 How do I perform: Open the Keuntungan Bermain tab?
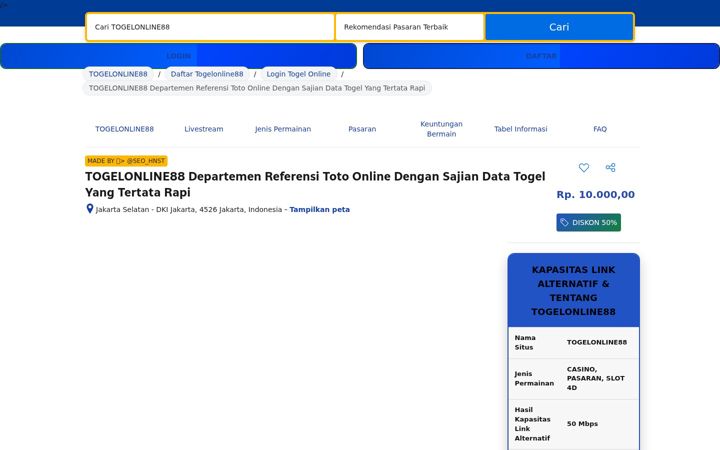[441, 129]
